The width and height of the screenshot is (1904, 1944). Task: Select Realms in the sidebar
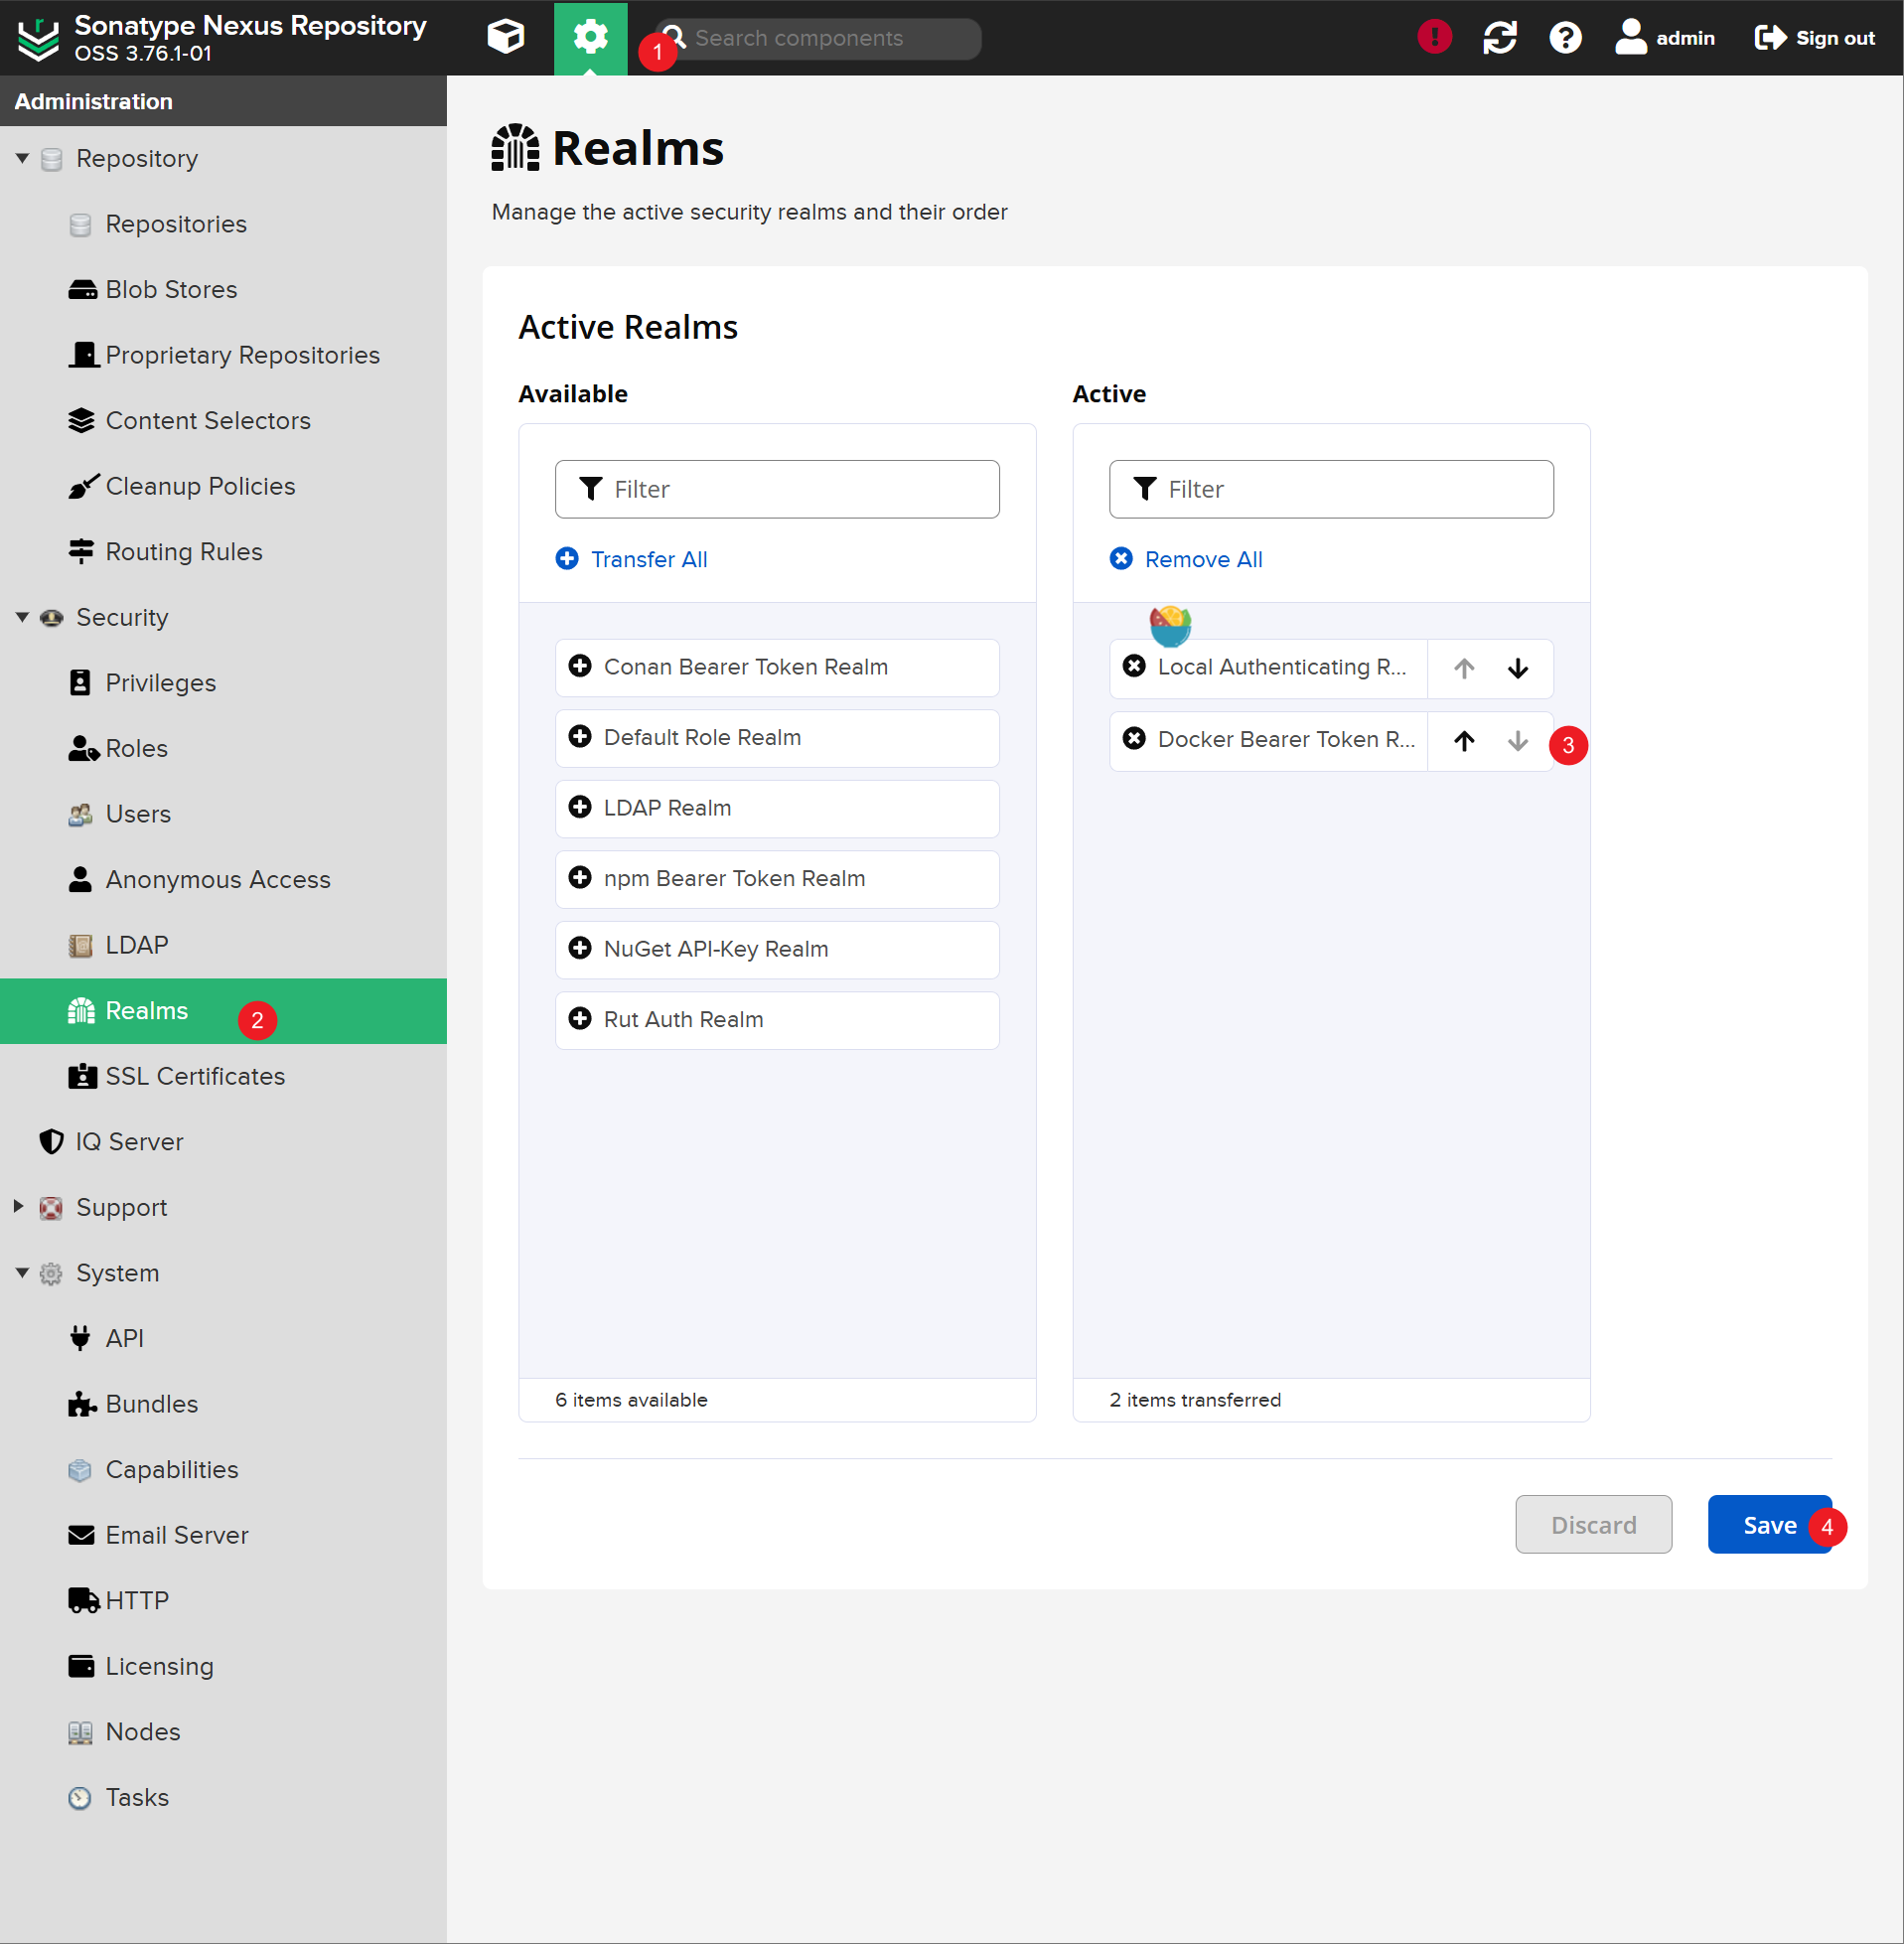point(223,1010)
